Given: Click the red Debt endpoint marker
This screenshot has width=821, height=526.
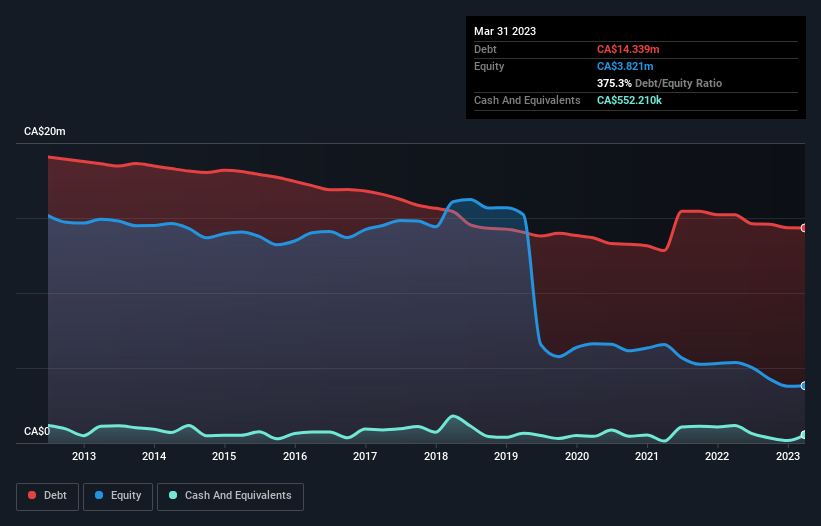Looking at the screenshot, I should [x=804, y=228].
